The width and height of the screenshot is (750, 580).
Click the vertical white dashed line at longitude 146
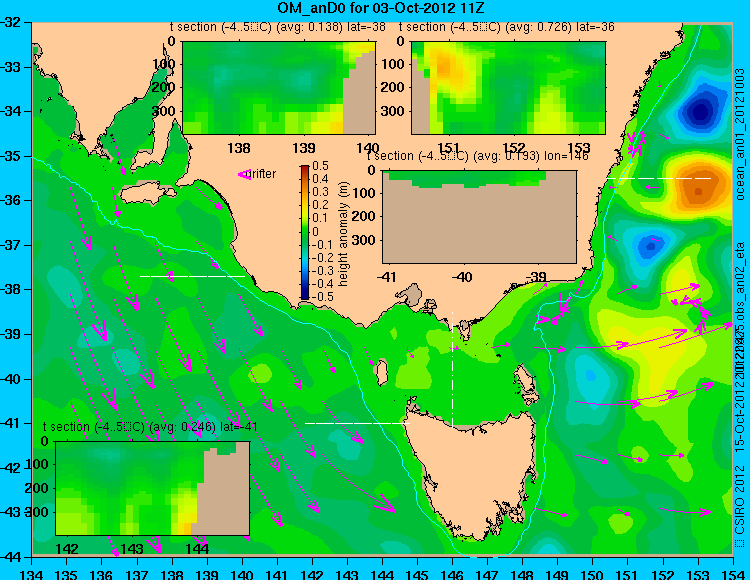(x=452, y=370)
